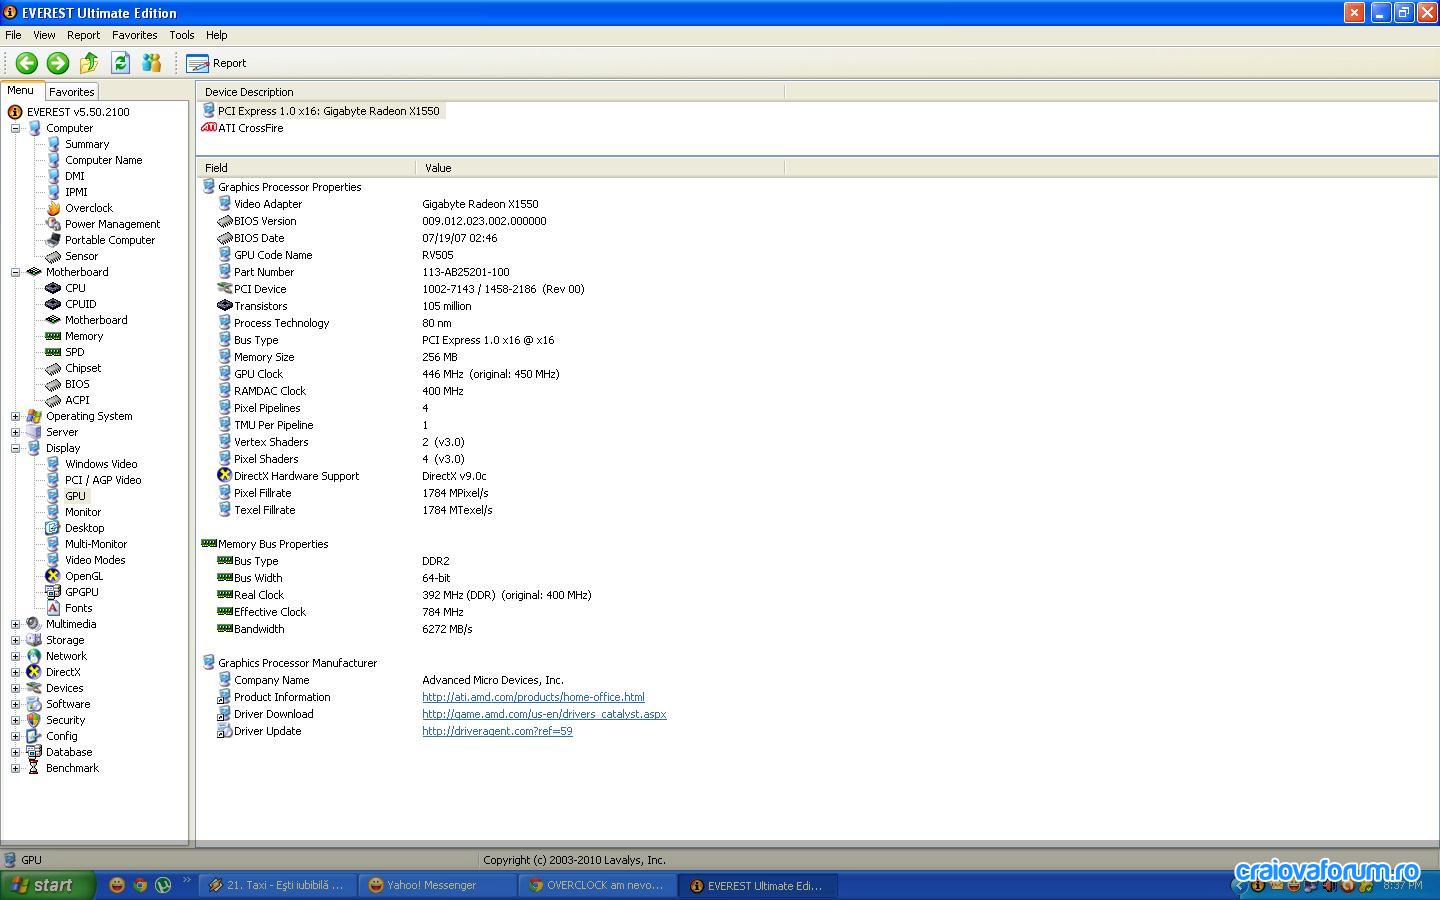Expand the Devices tree node

click(15, 688)
